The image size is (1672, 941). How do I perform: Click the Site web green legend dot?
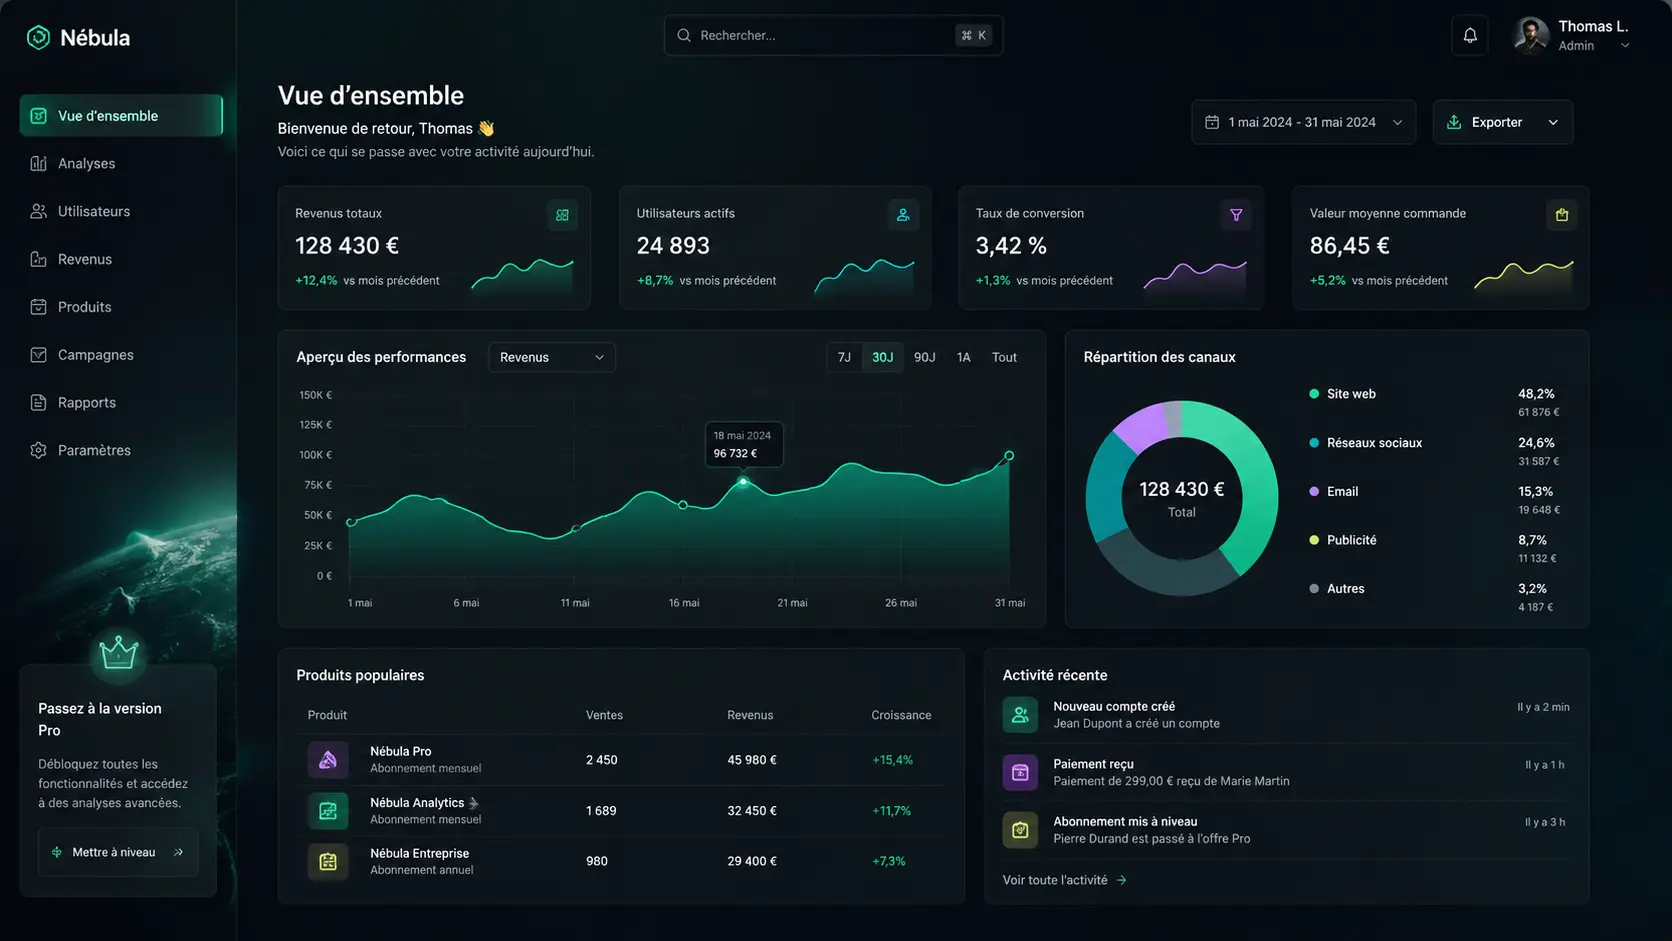click(1314, 394)
